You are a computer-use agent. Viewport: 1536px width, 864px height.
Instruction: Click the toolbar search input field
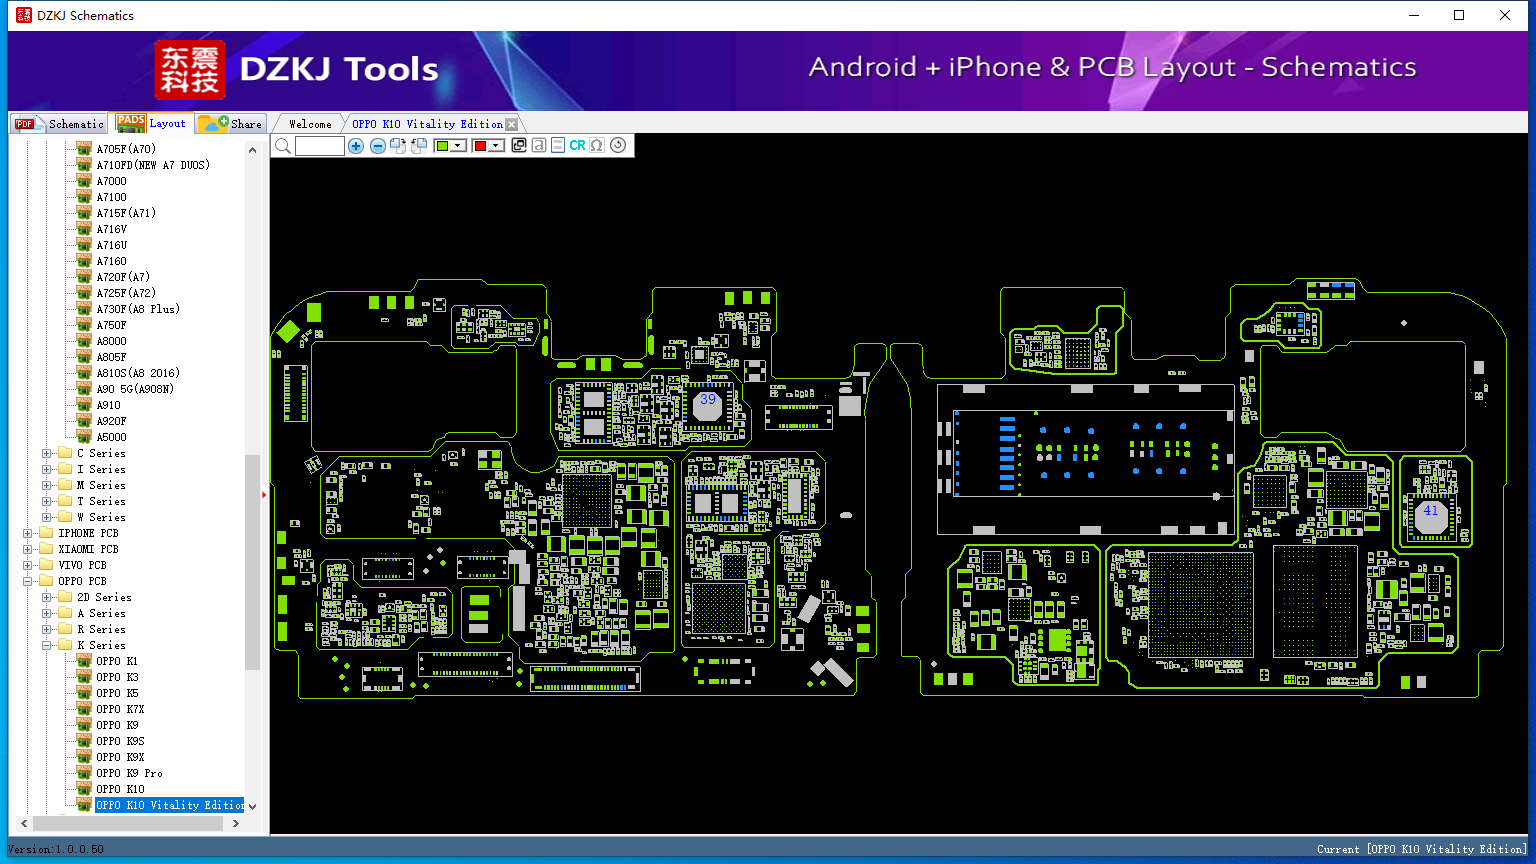point(320,146)
